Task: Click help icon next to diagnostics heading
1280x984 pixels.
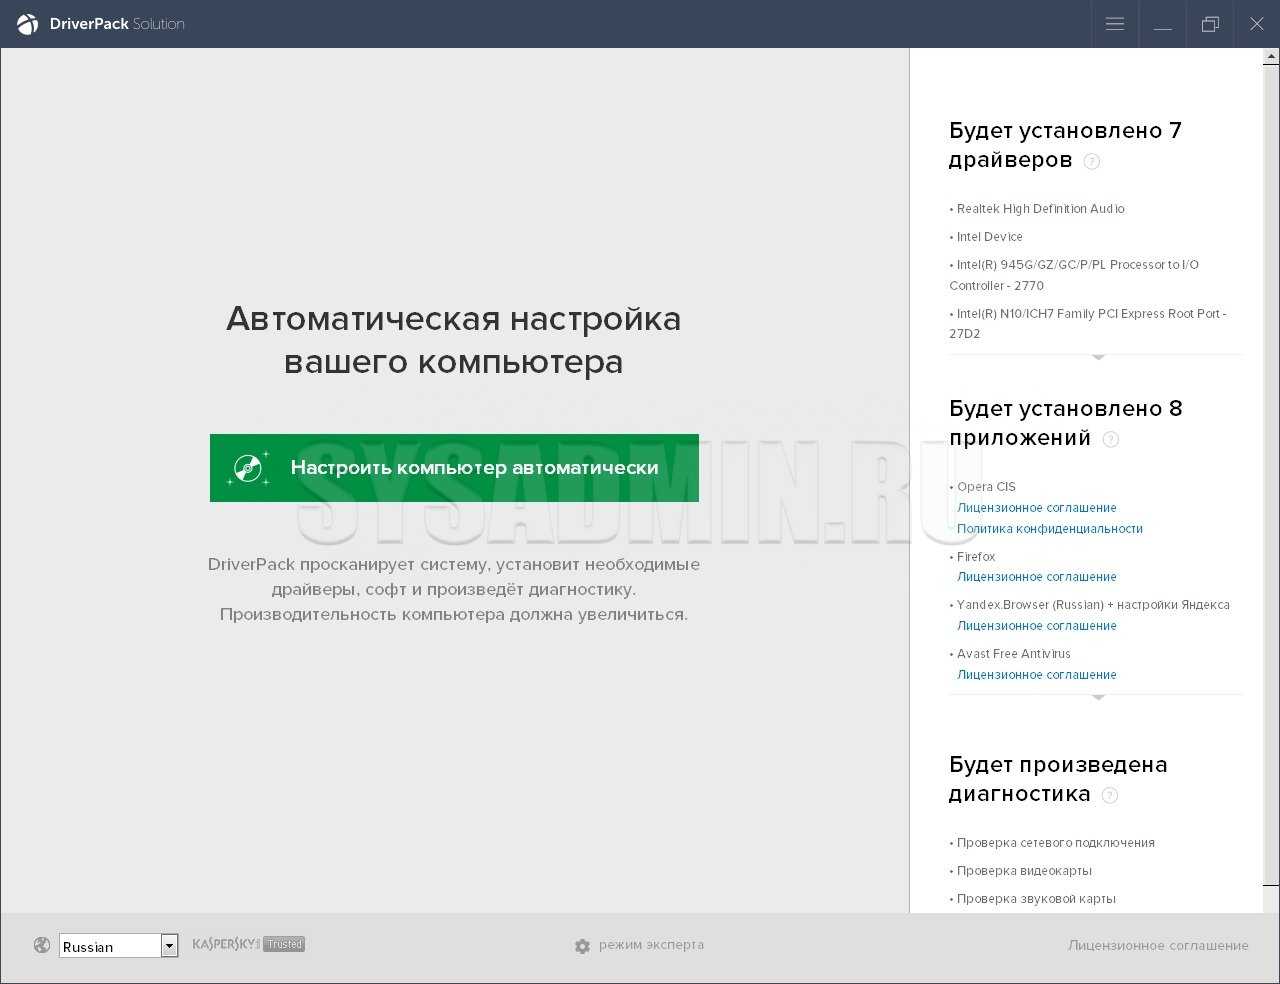Action: pyautogui.click(x=1109, y=795)
